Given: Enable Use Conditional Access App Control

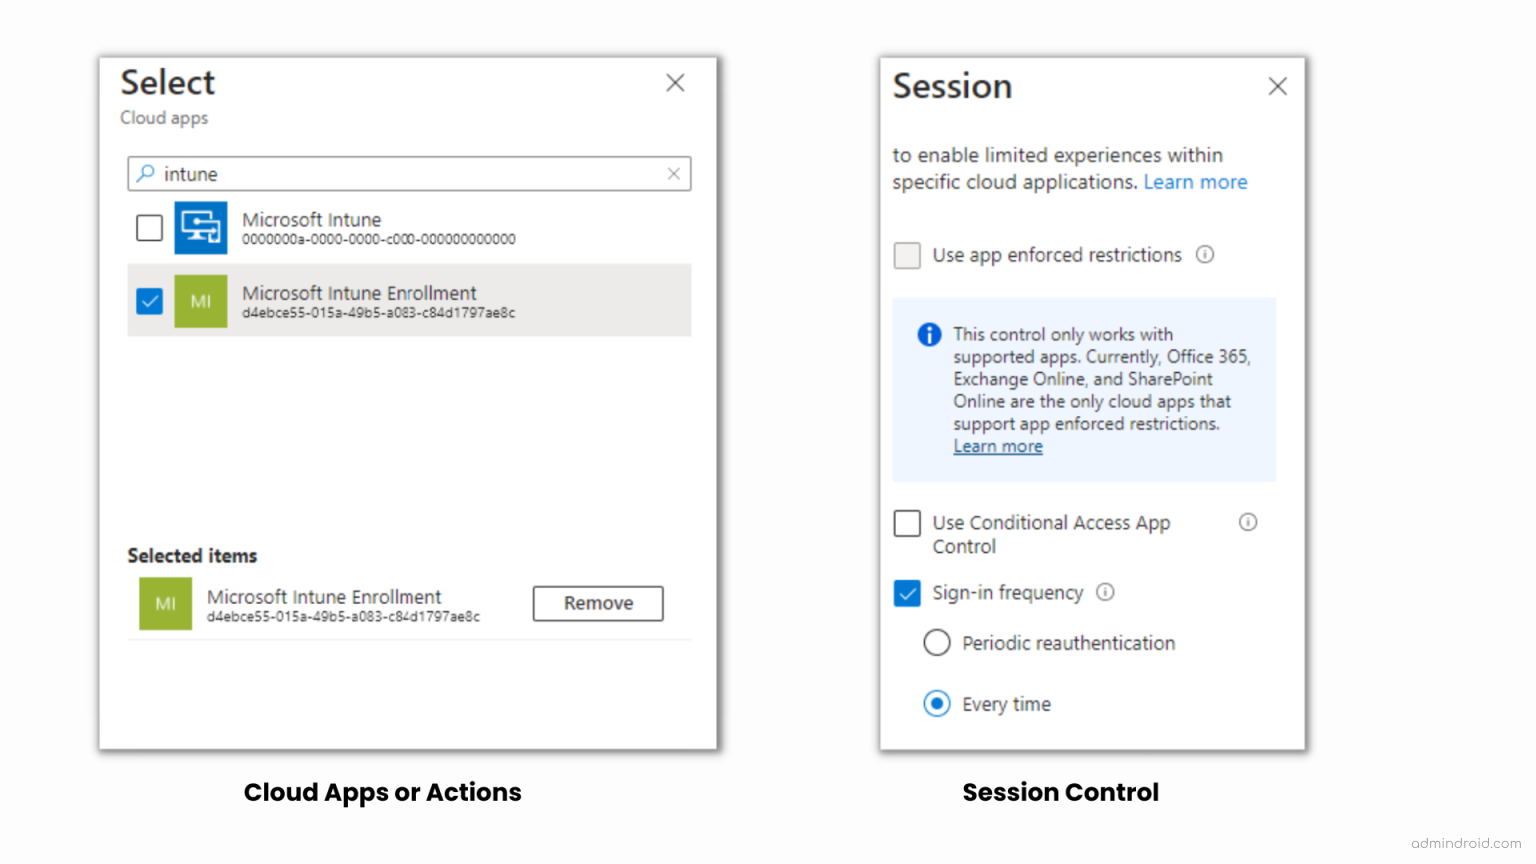Looking at the screenshot, I should tap(906, 522).
